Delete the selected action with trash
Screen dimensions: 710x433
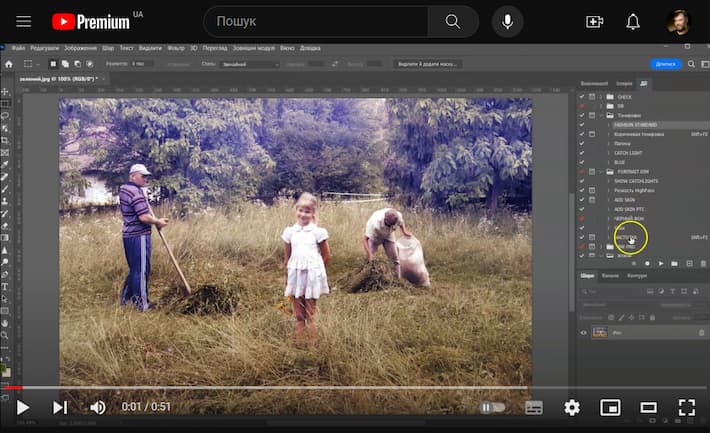tap(703, 264)
